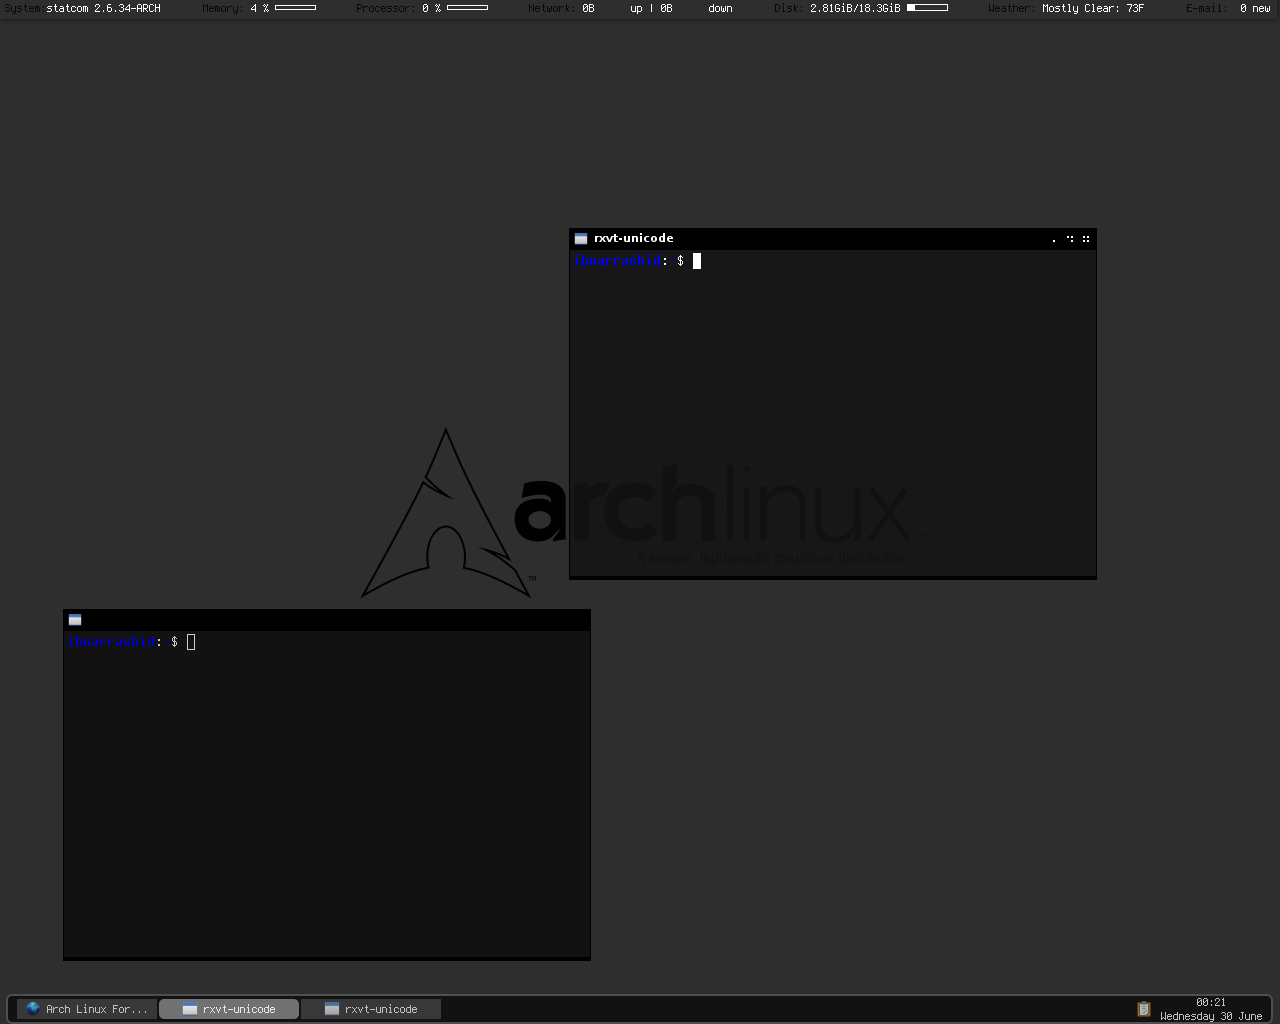Click the clock showing 00:21 Wednesday 30 June

(x=1211, y=1009)
